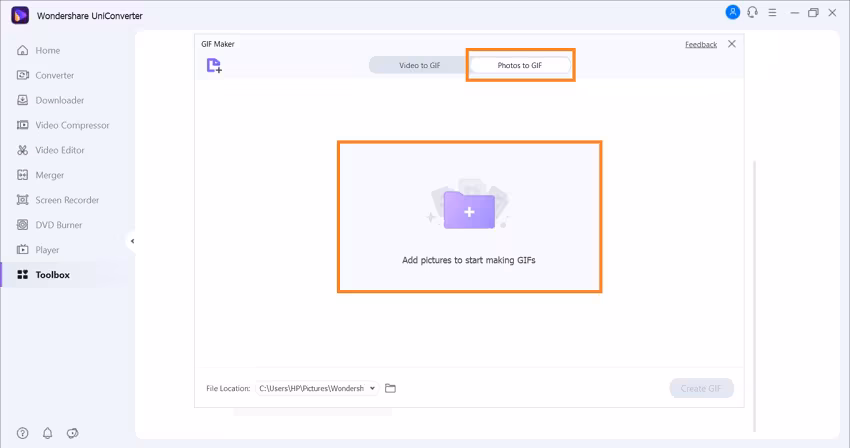Open the Home section in sidebar

(x=48, y=50)
